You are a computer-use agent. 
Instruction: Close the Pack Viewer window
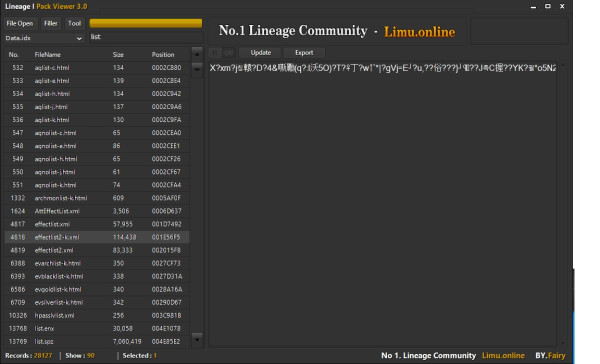click(562, 7)
